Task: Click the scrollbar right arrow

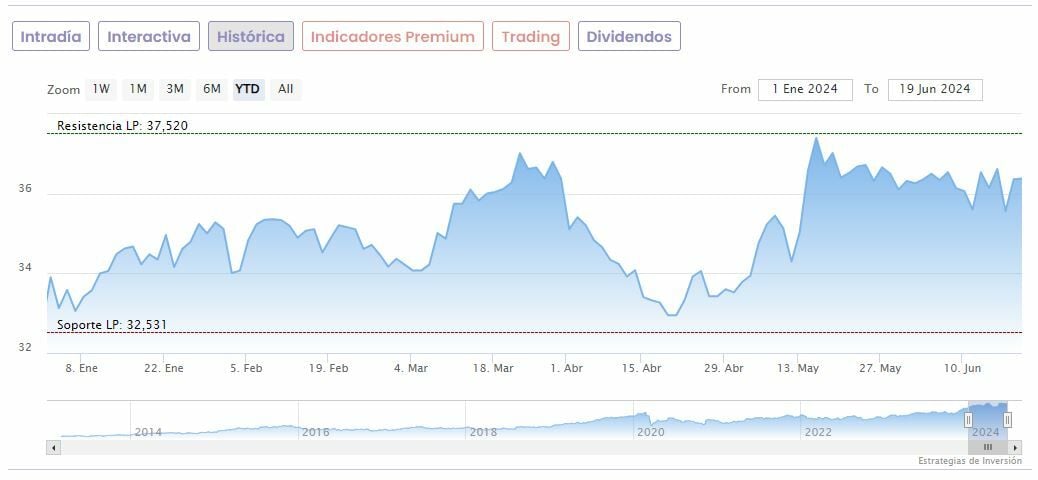Action: tap(1016, 448)
